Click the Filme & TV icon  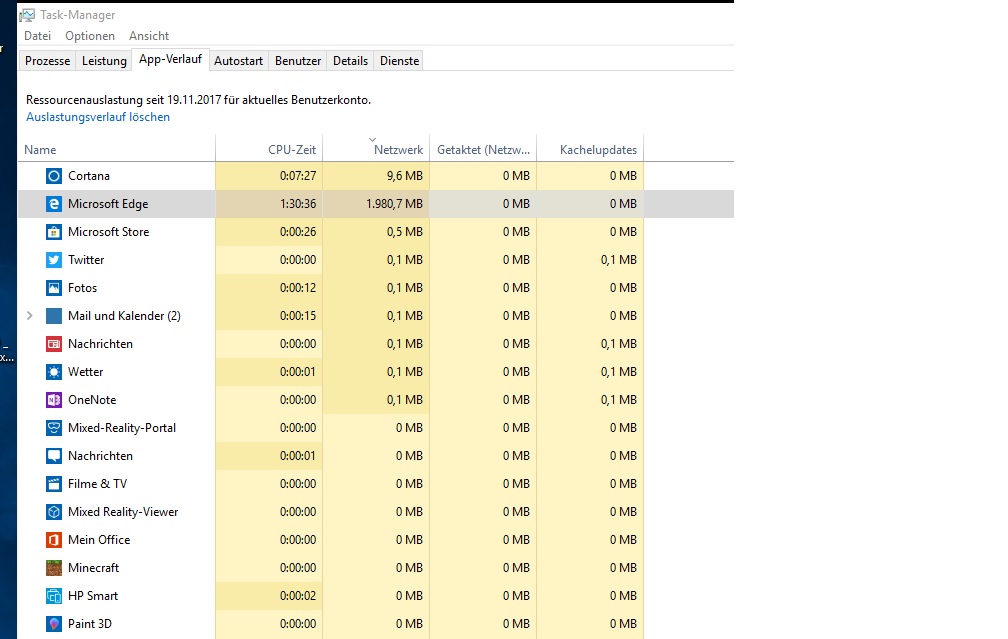[54, 483]
